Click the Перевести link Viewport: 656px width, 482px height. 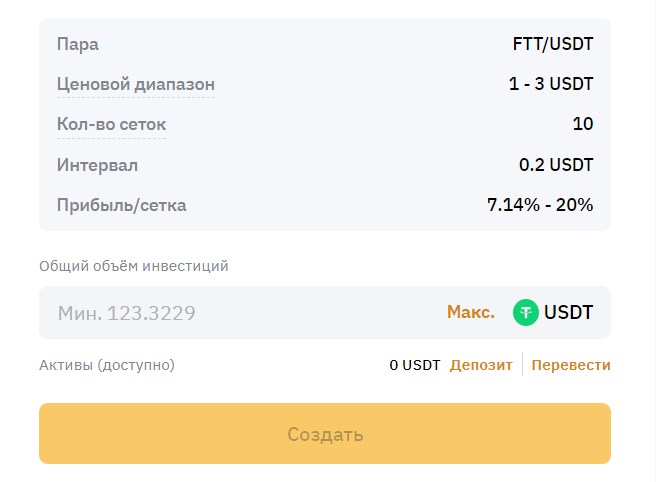[571, 365]
